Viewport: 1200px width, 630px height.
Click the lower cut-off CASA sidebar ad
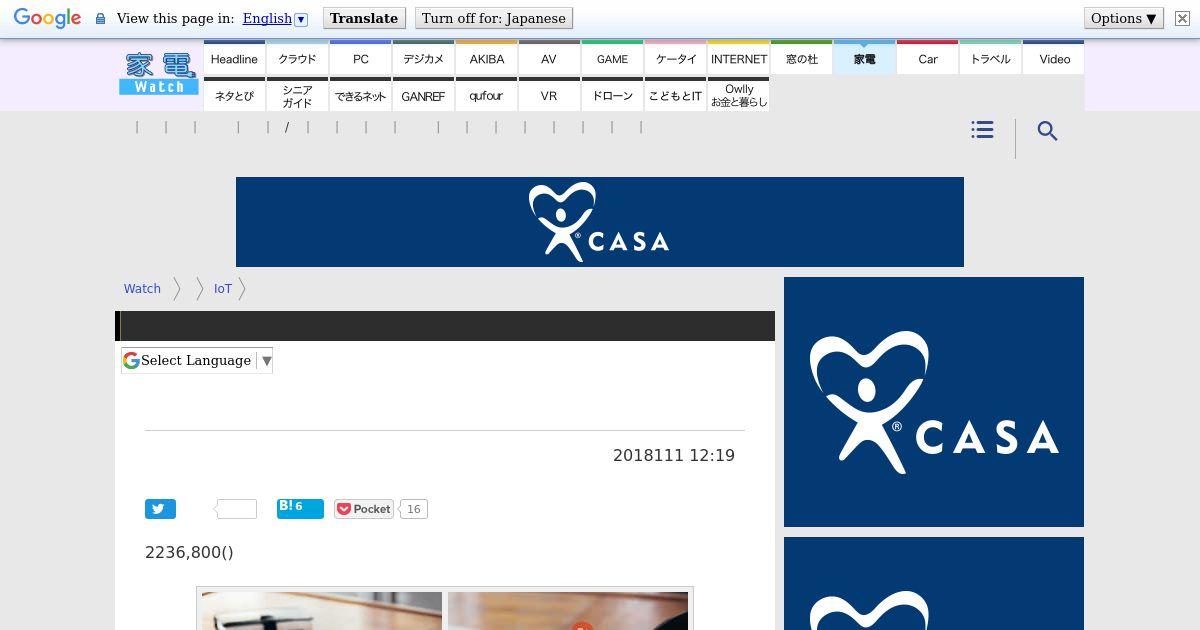pos(934,584)
